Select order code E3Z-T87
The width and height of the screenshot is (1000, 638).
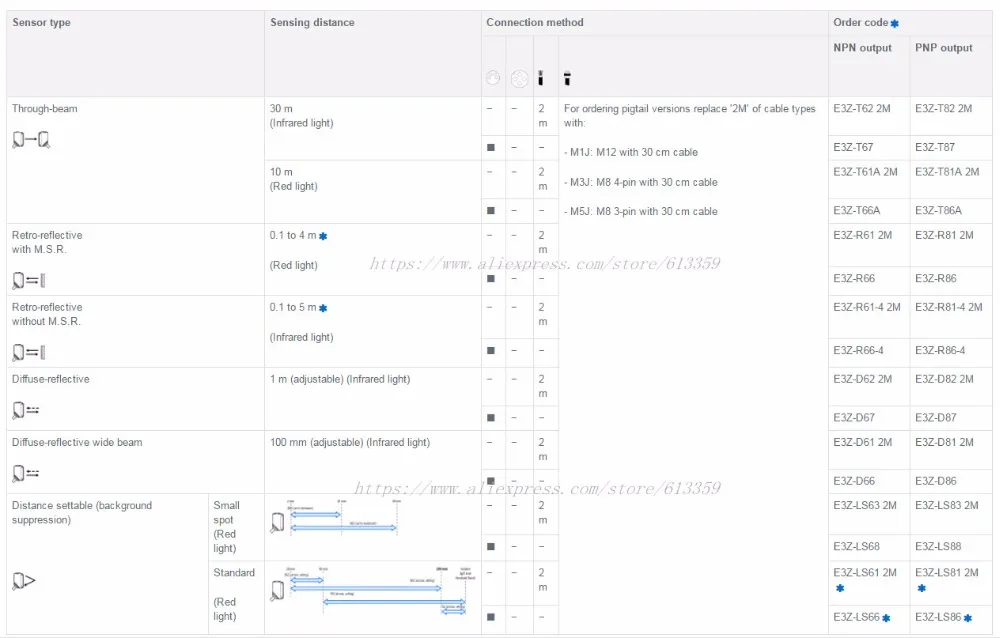click(x=935, y=147)
